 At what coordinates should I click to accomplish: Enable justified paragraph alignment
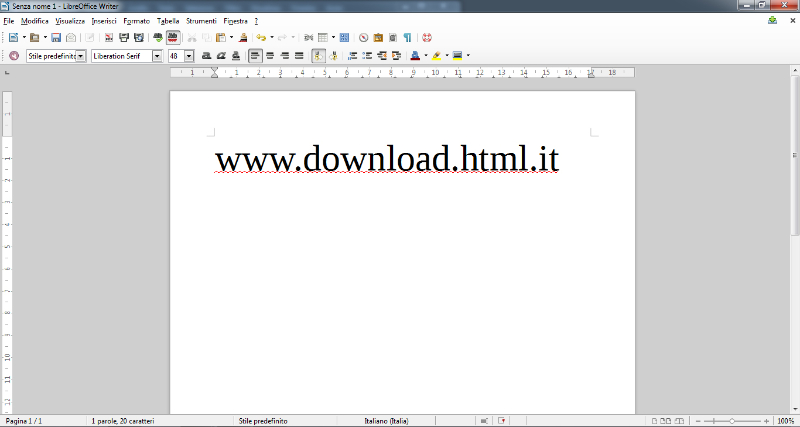coord(299,56)
